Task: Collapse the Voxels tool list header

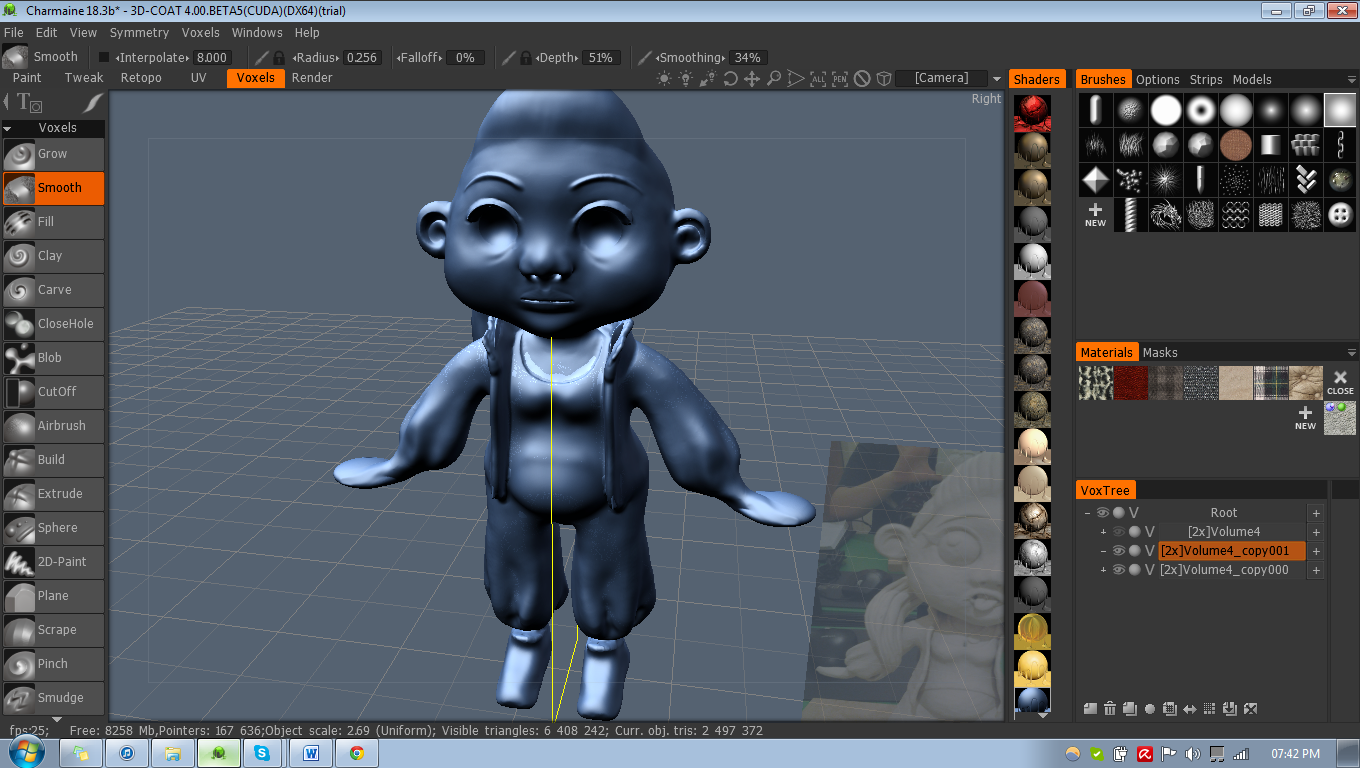Action: click(53, 128)
